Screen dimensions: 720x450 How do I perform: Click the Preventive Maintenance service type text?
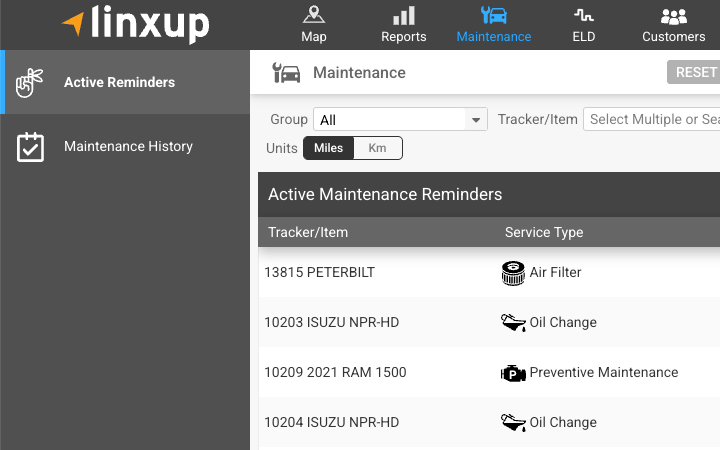[x=604, y=372]
